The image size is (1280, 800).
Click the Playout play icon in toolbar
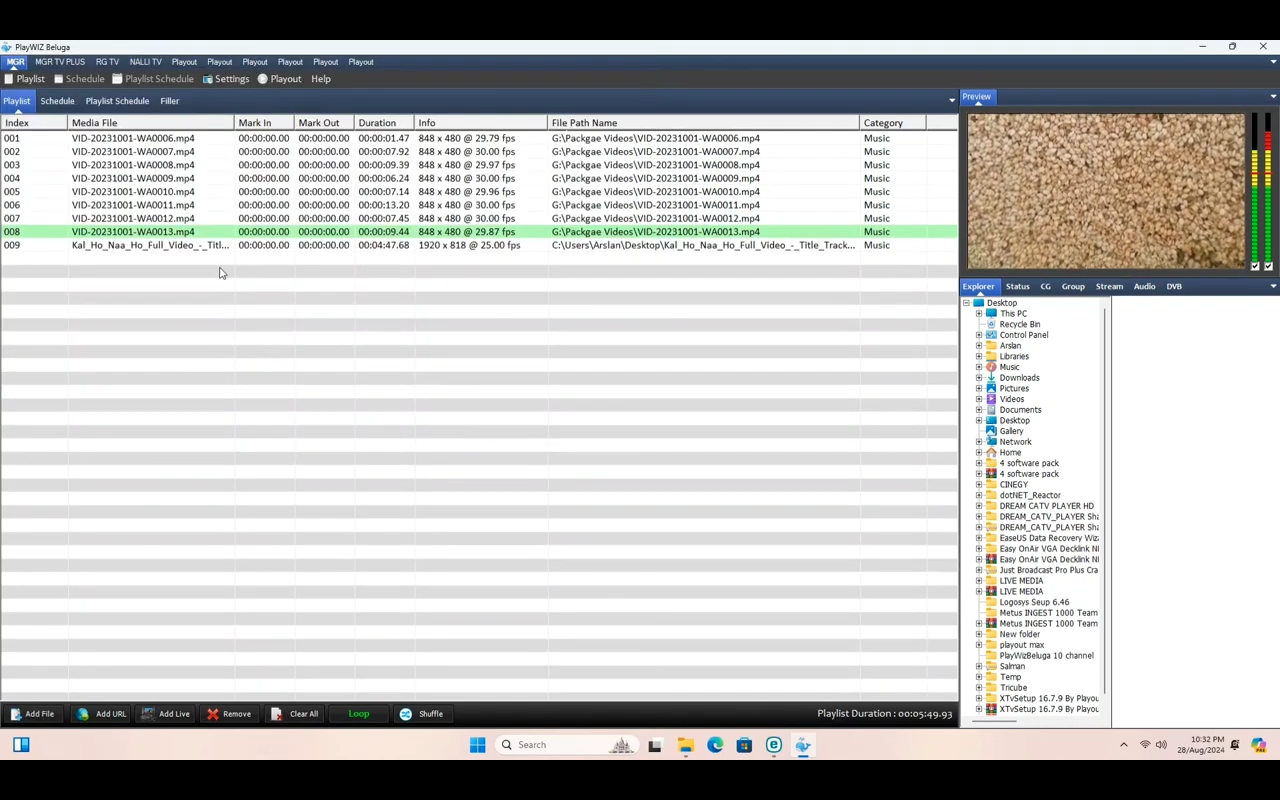(x=263, y=79)
